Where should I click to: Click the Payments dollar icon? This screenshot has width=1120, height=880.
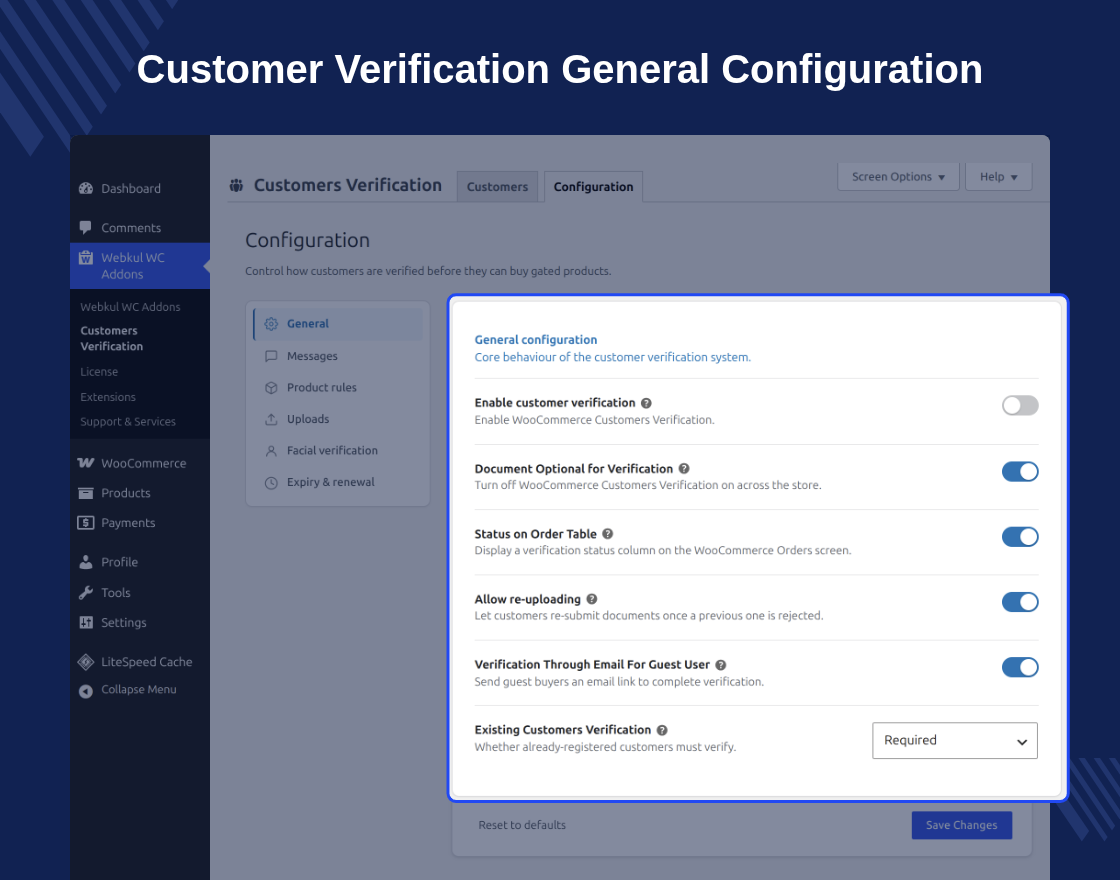tap(86, 523)
